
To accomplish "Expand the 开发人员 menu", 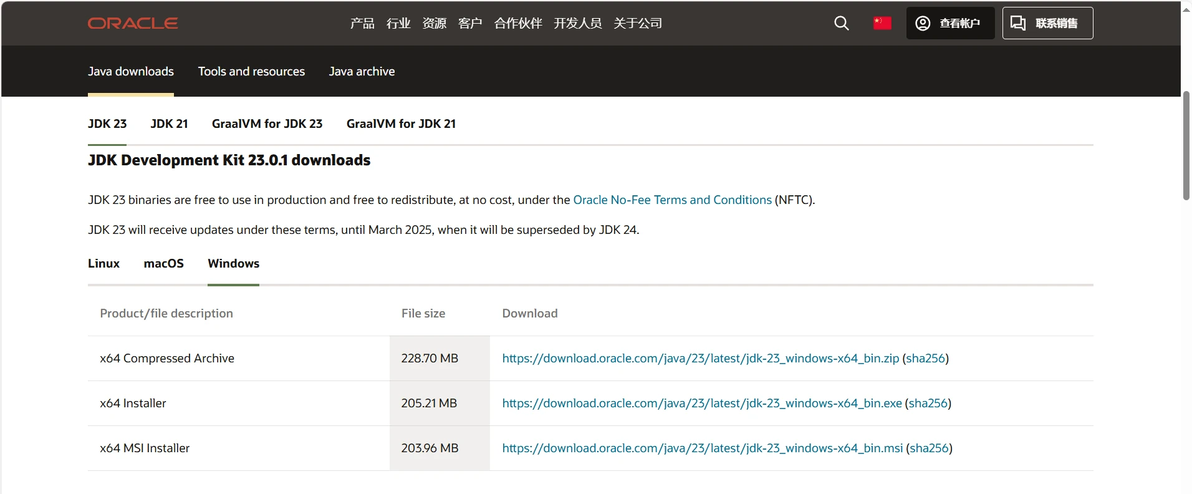I will coord(578,23).
